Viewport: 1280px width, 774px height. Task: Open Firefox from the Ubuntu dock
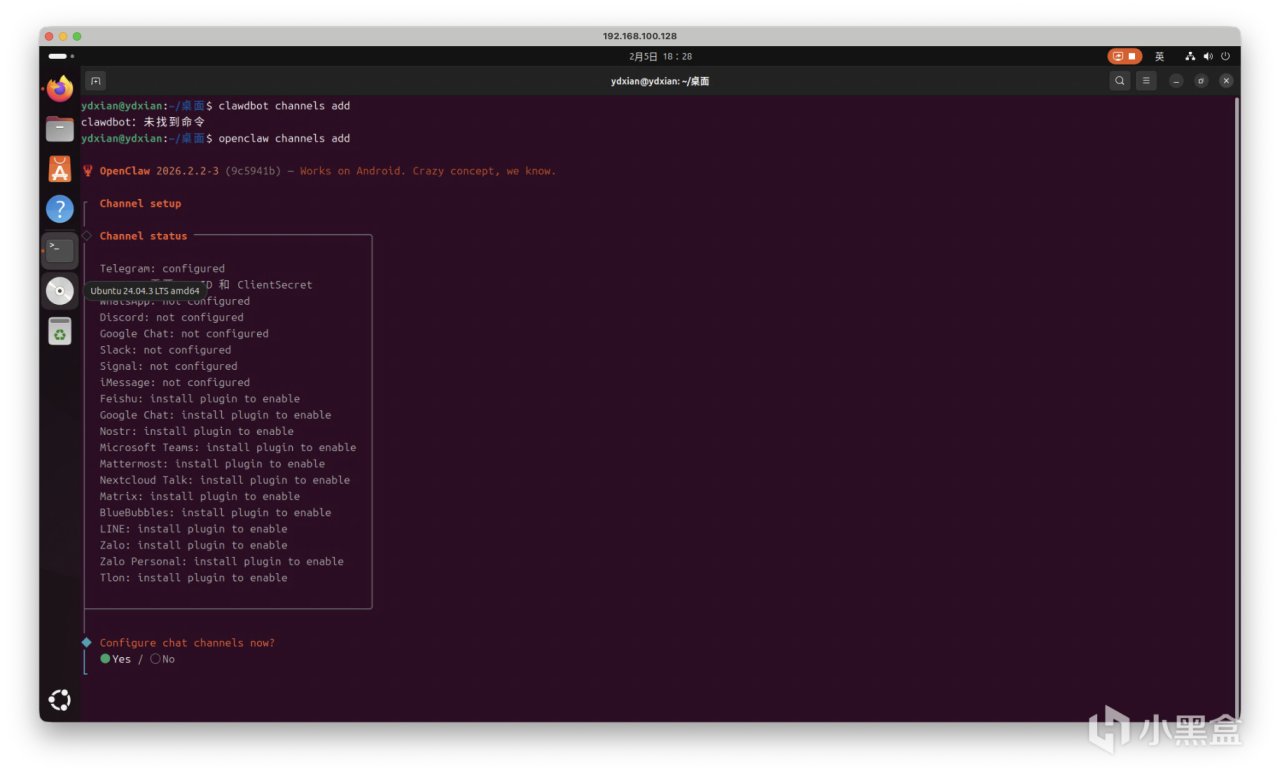pos(60,89)
